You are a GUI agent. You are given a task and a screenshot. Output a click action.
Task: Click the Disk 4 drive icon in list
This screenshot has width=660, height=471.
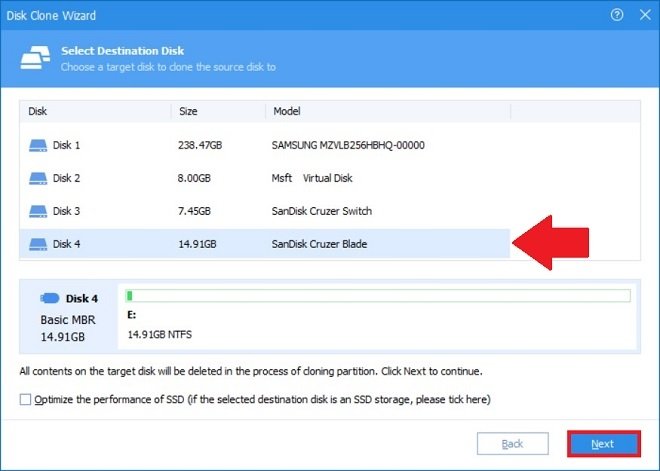(x=38, y=244)
